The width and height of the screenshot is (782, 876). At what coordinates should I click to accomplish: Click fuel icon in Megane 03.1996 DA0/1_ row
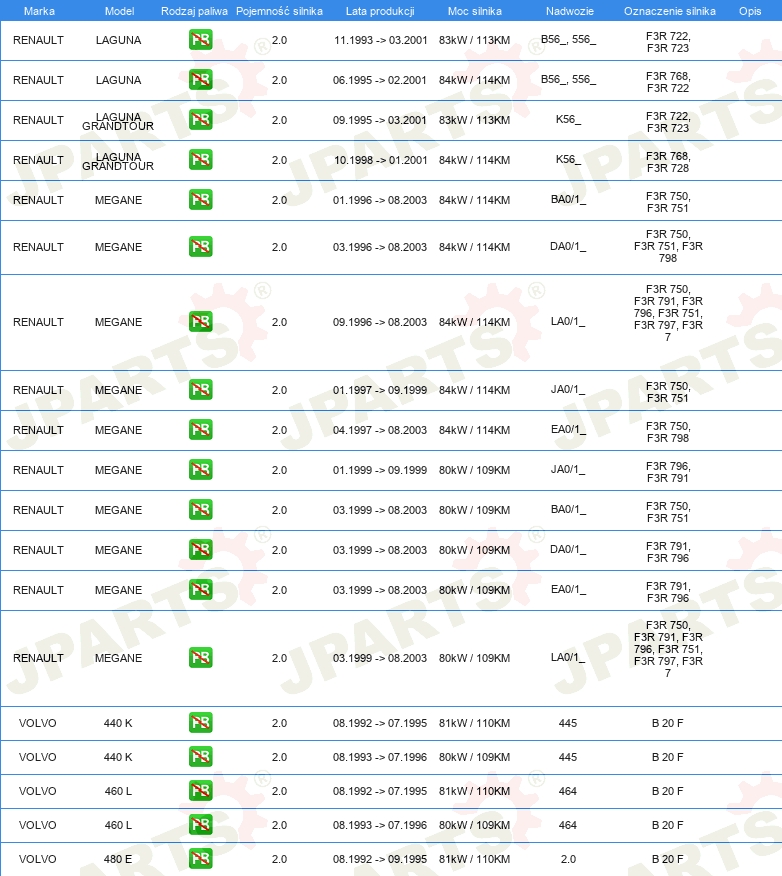click(201, 246)
